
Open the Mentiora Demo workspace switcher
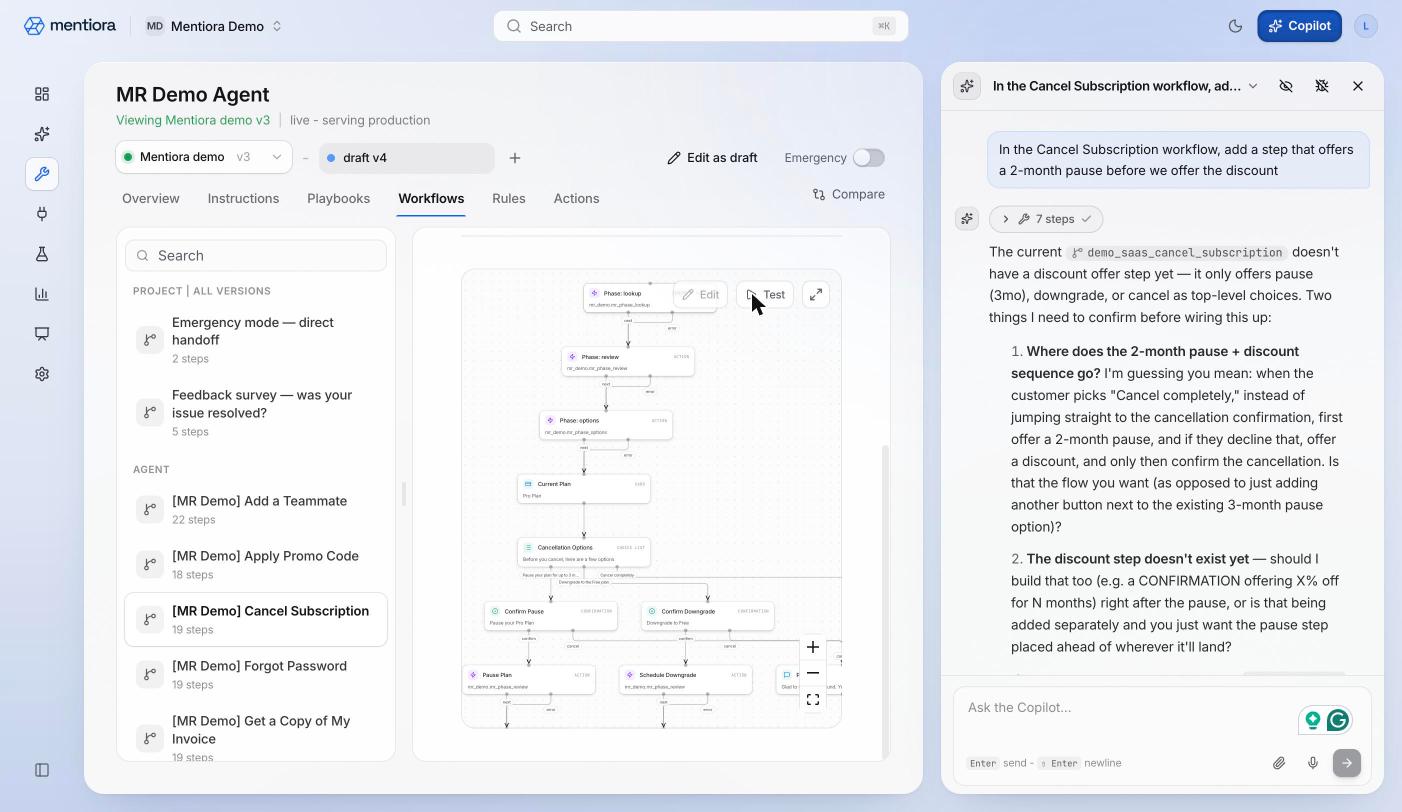[214, 26]
